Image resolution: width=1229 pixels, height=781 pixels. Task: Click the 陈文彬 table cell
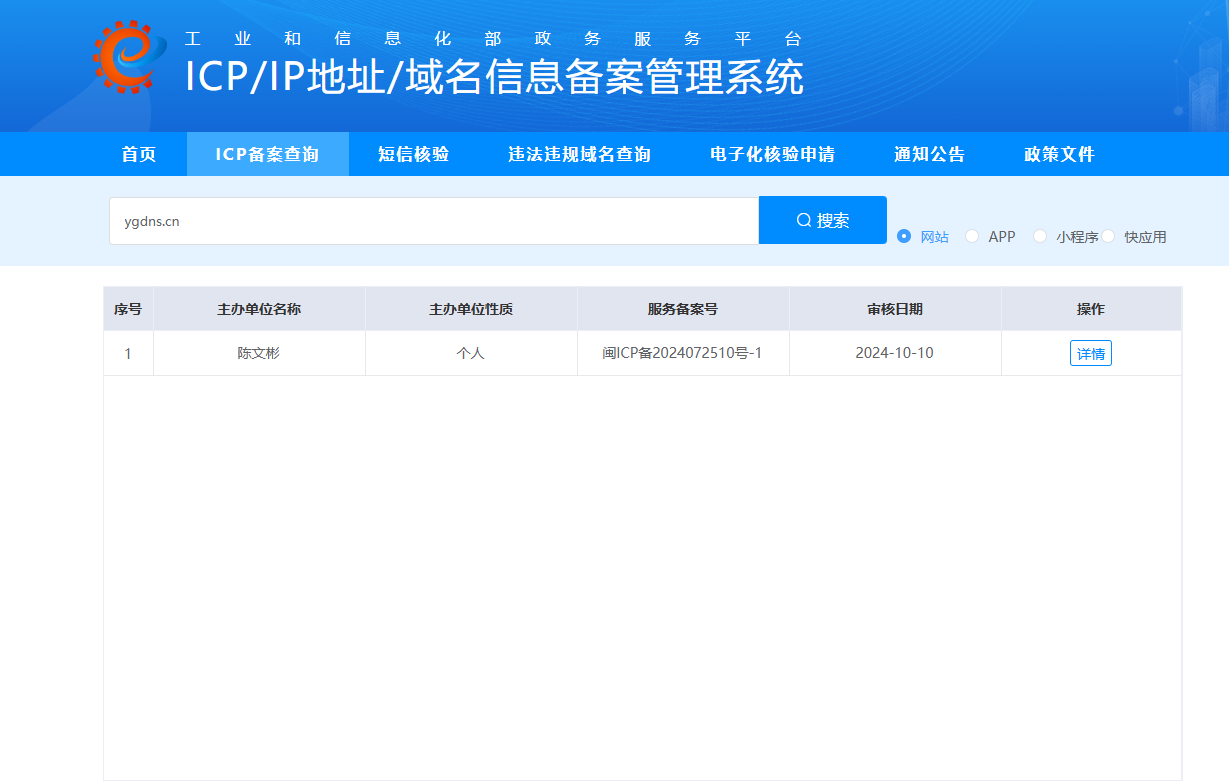(259, 353)
